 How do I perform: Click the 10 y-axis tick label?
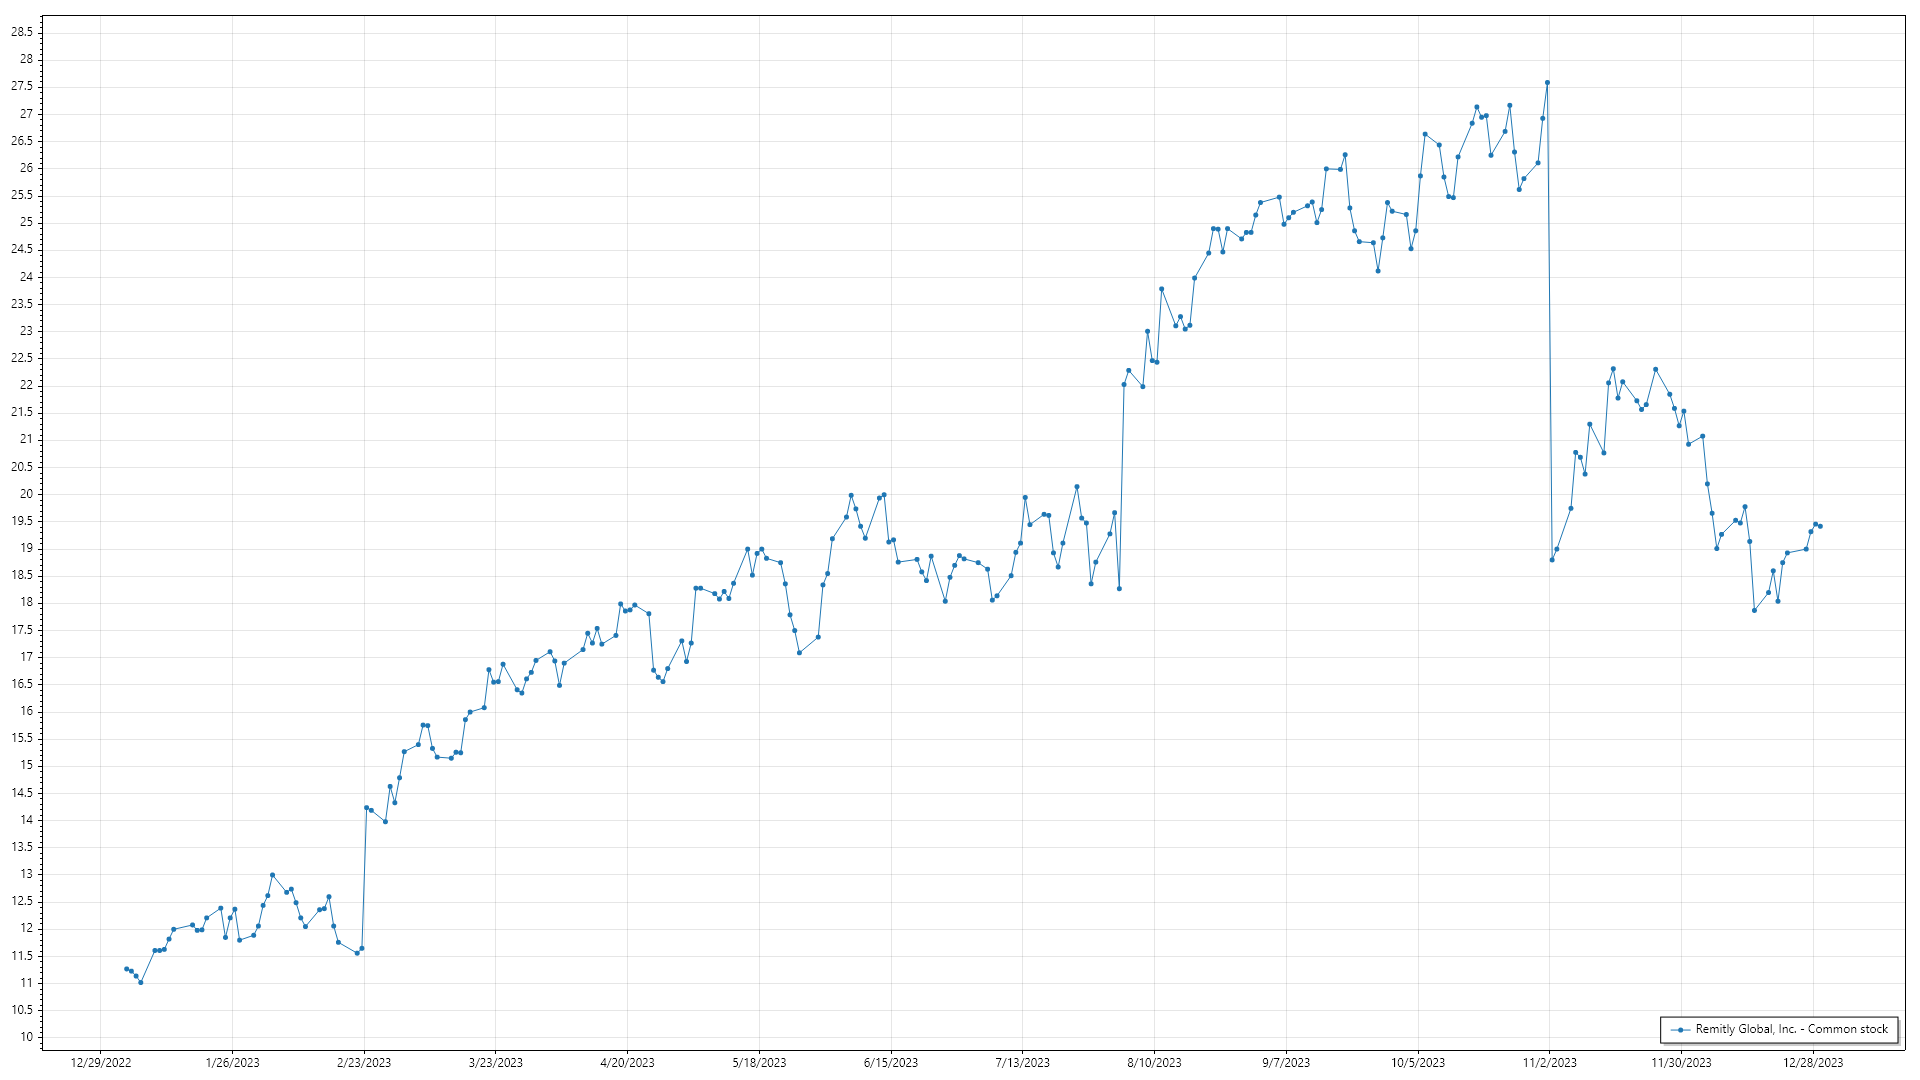pos(26,1037)
